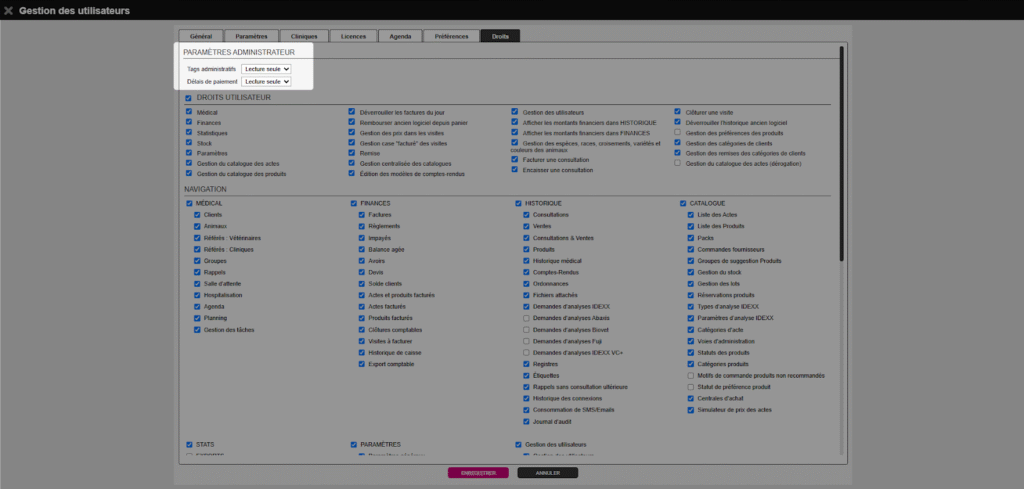This screenshot has height=489, width=1024.
Task: Uncheck Export comptable under Finances
Action: [361, 364]
